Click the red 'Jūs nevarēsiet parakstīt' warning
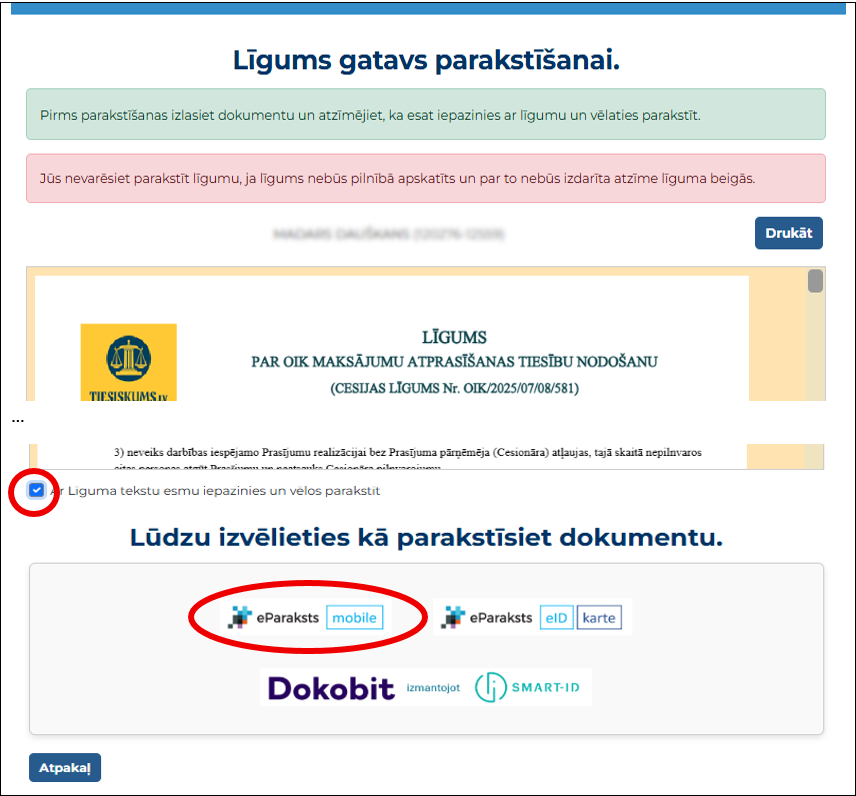This screenshot has height=796, width=856. pyautogui.click(x=425, y=179)
